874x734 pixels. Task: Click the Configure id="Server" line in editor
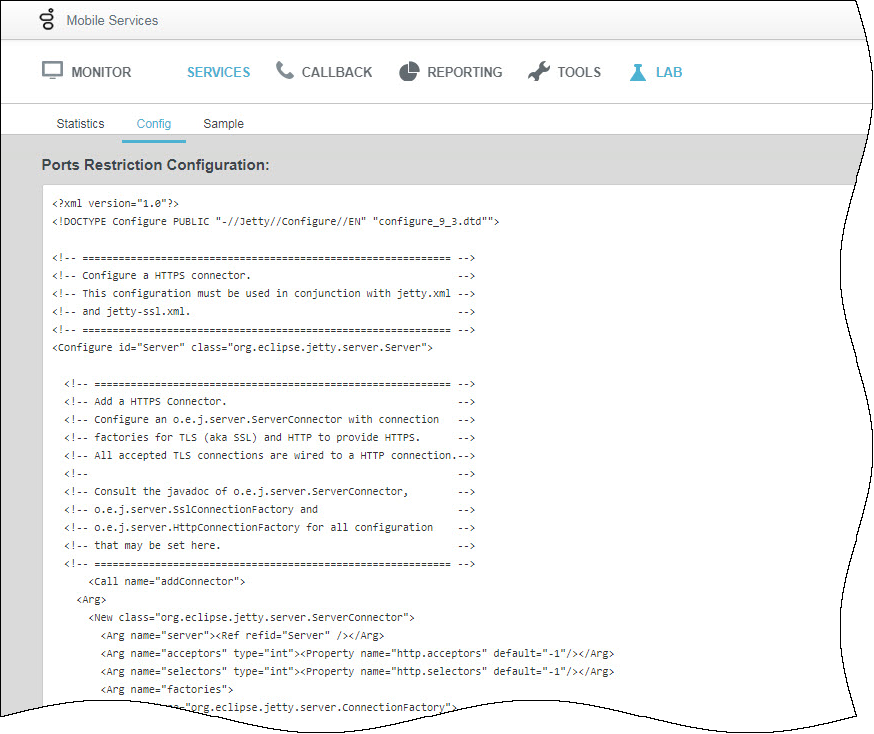242,347
